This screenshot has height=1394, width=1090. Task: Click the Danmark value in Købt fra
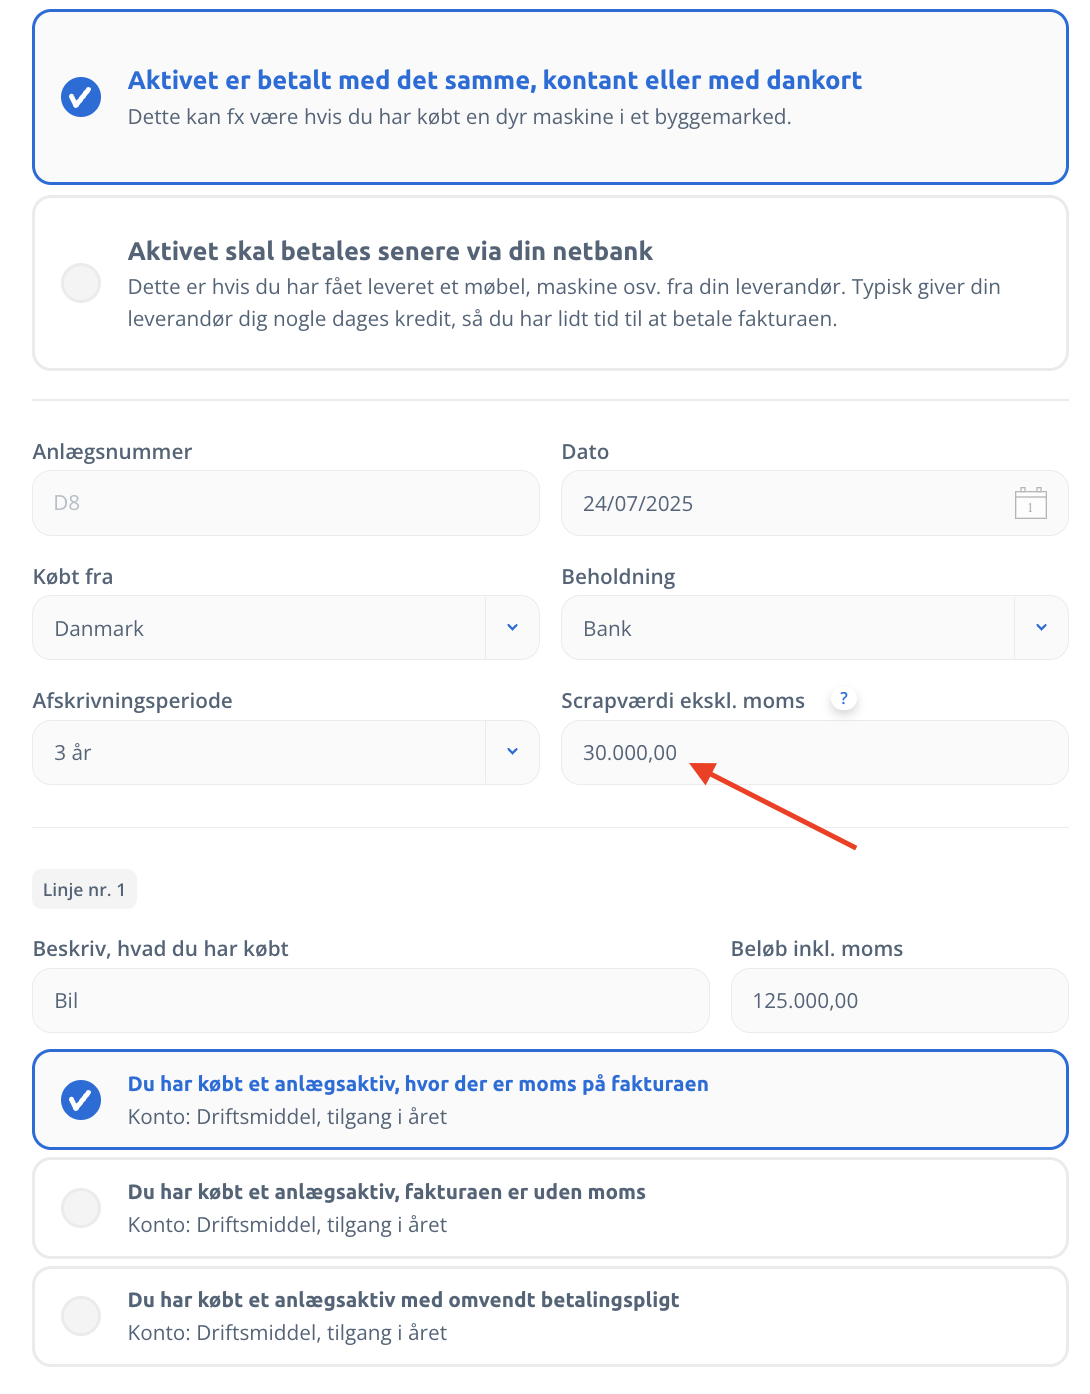click(99, 628)
